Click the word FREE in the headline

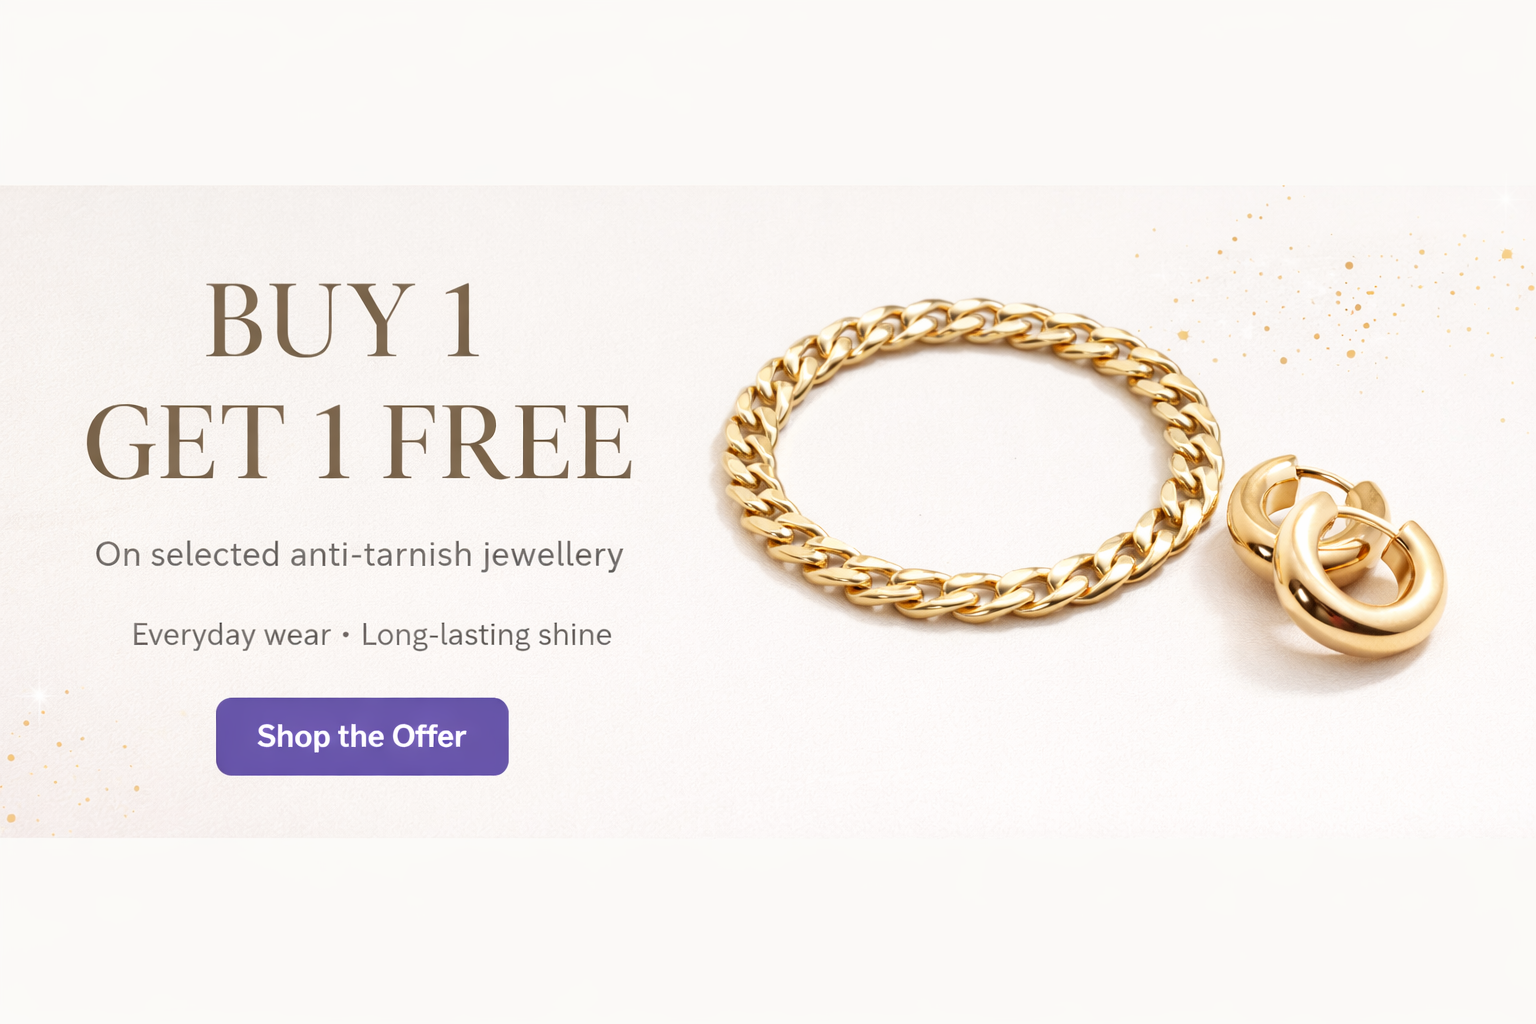coord(508,442)
